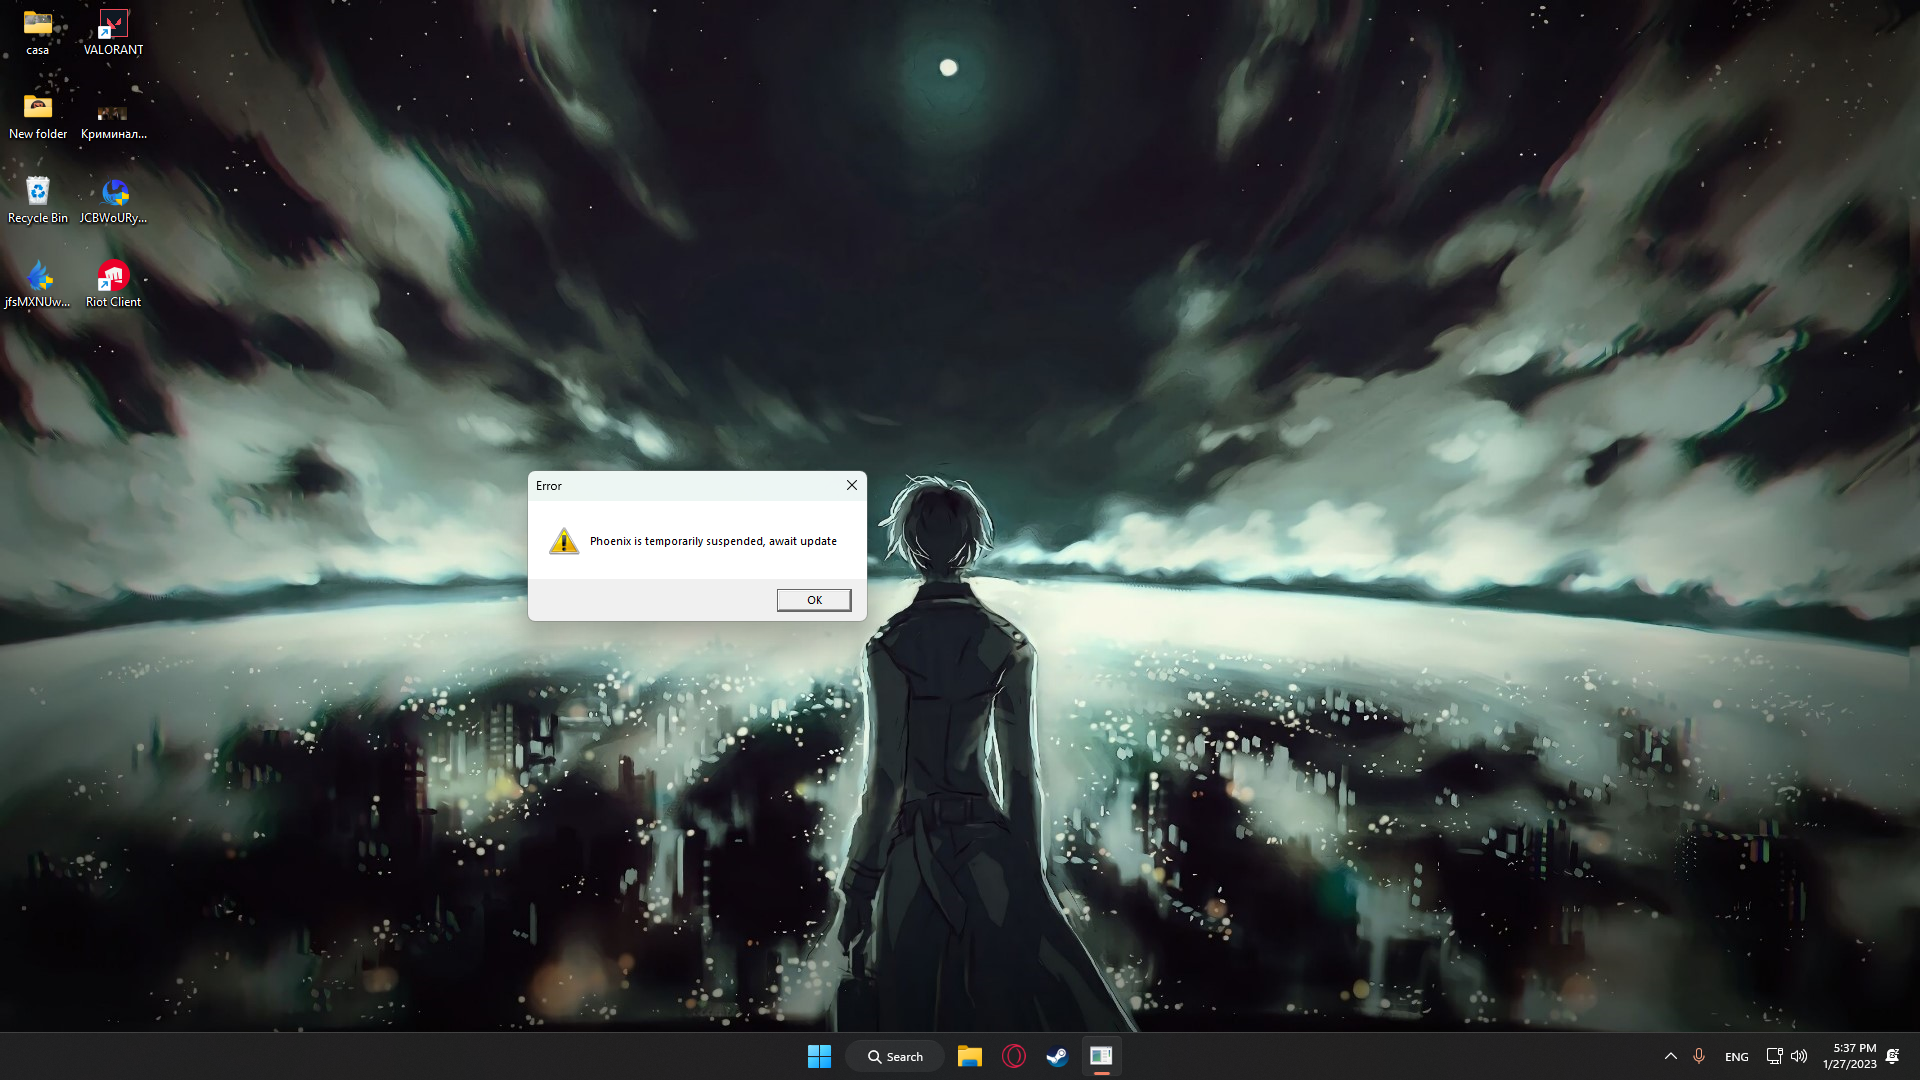This screenshot has width=1920, height=1080.
Task: Open Steam from the taskbar
Action: 1057,1056
